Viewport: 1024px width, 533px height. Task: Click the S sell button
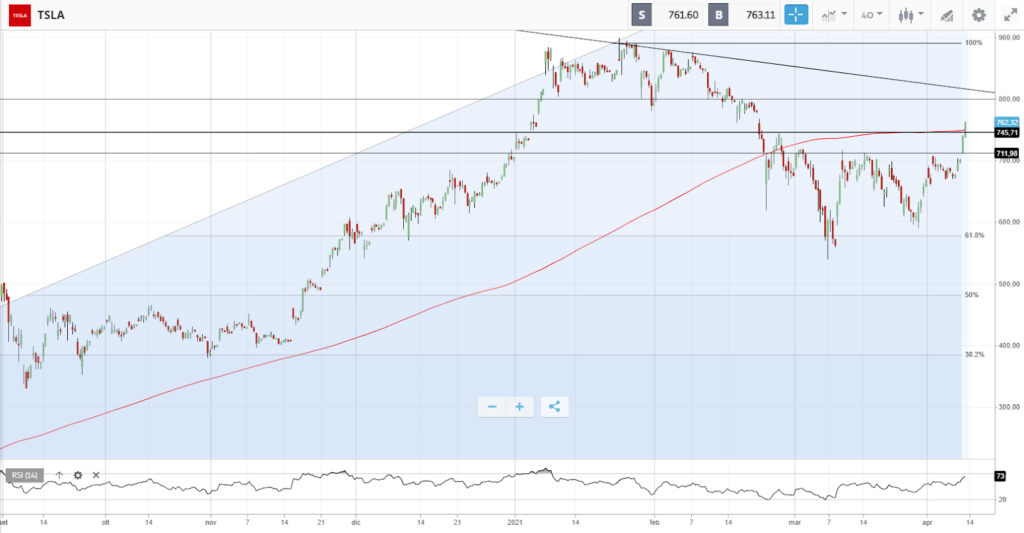tap(641, 15)
